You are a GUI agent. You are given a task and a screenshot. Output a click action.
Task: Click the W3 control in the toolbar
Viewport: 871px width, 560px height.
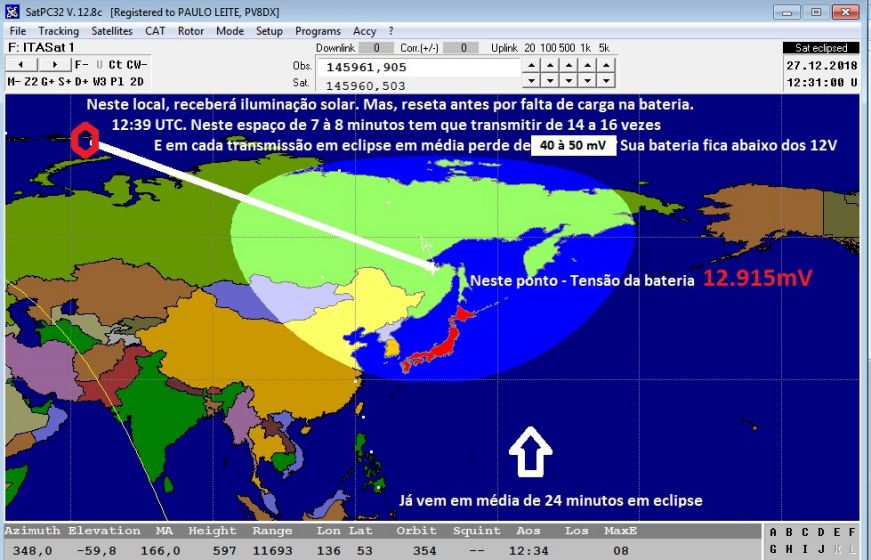99,81
